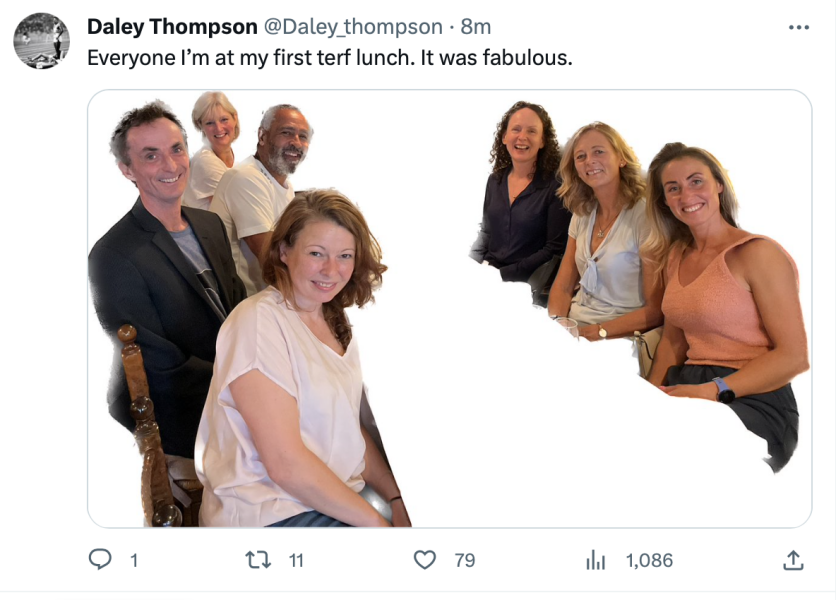Open the author's profile avatar
Viewport: 836px width, 600px height.
[x=41, y=41]
